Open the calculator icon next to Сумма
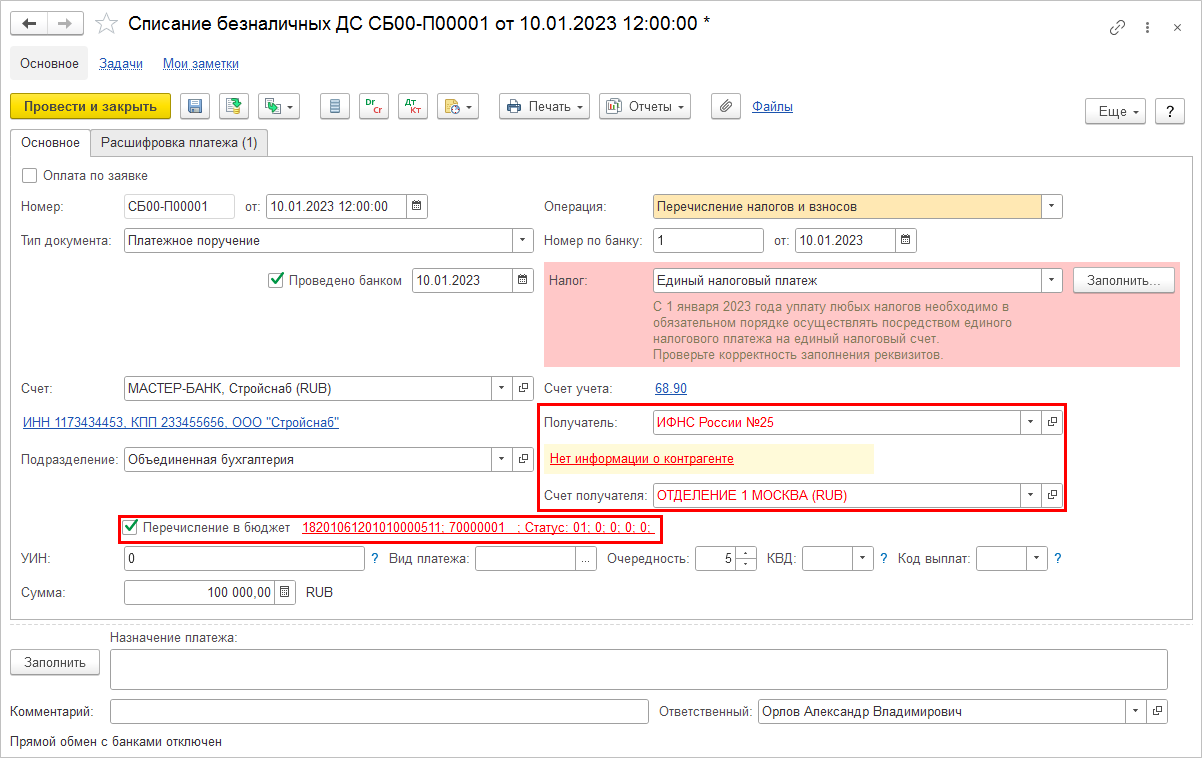The height and width of the screenshot is (759, 1204). (x=285, y=592)
